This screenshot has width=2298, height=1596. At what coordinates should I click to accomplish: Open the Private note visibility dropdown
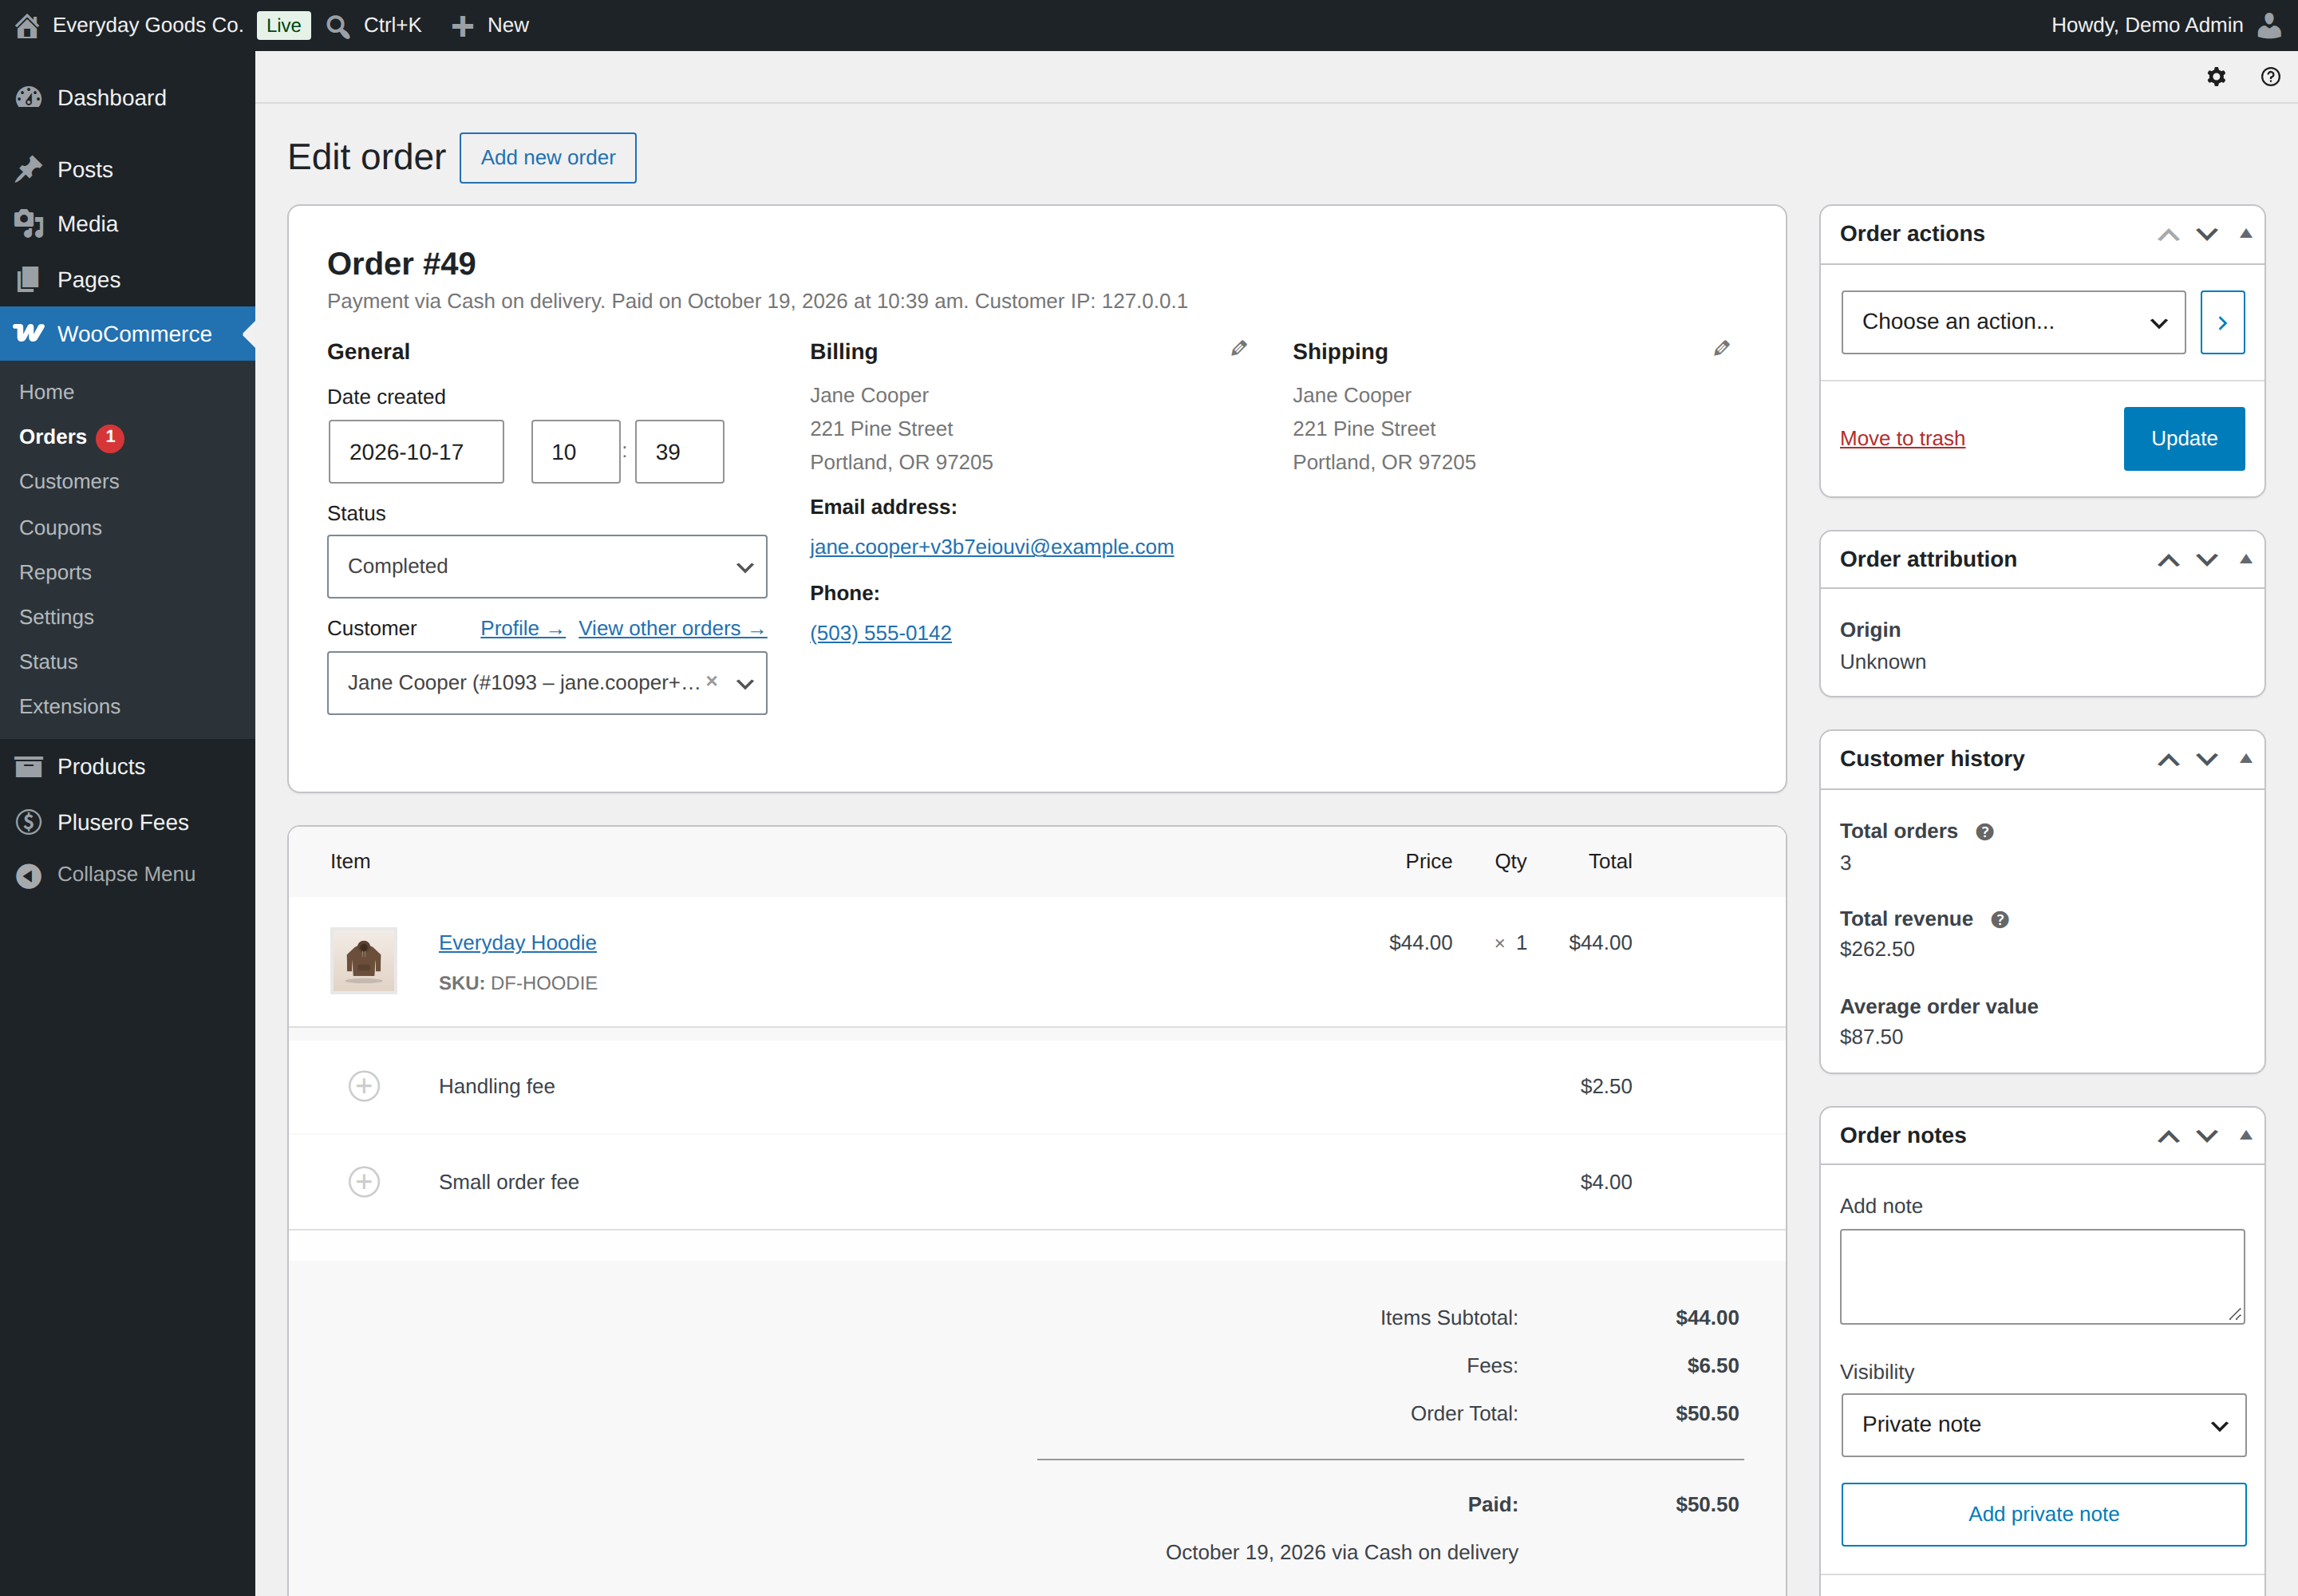pos(2043,1425)
